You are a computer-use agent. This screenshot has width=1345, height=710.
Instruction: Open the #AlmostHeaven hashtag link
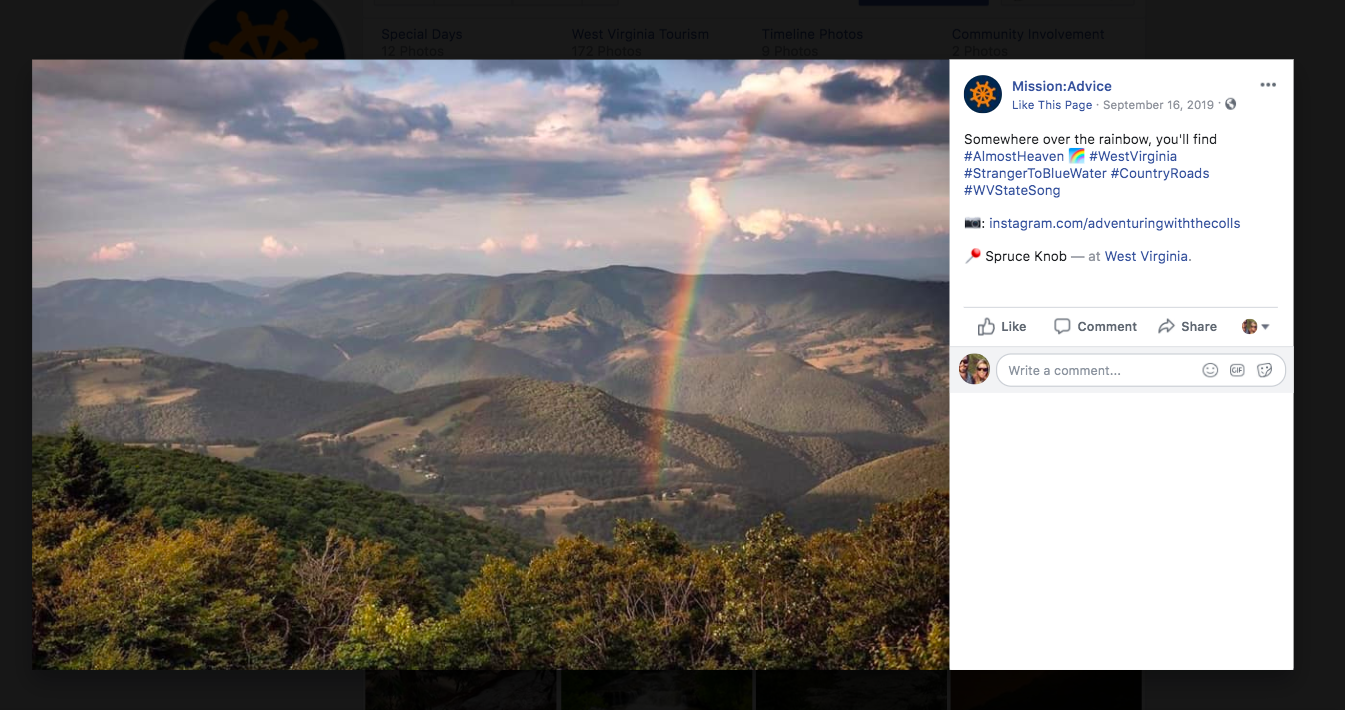coord(1013,156)
